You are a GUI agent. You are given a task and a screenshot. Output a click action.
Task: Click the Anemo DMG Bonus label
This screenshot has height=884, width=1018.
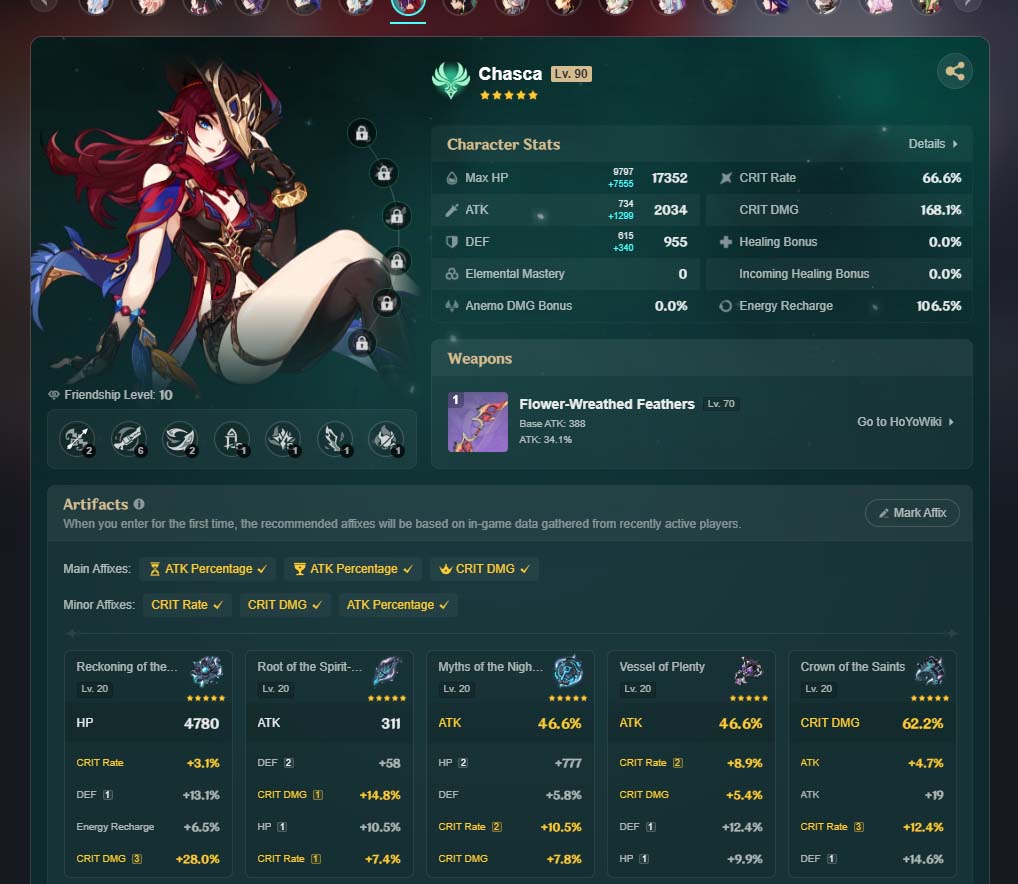coord(518,306)
